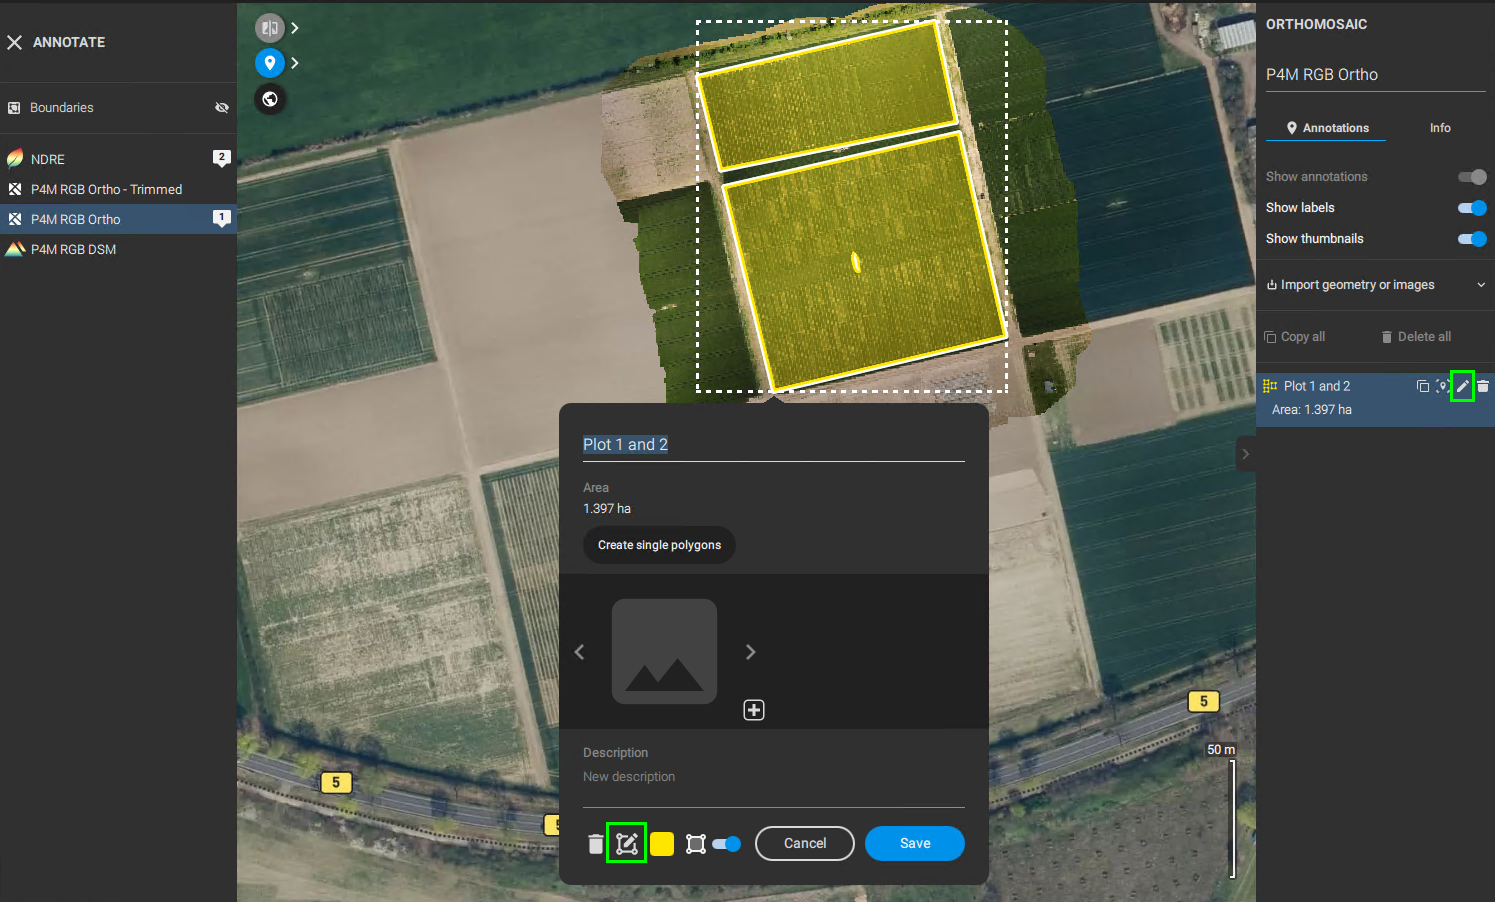
Task: Switch to the Info tab
Action: [x=1439, y=128]
